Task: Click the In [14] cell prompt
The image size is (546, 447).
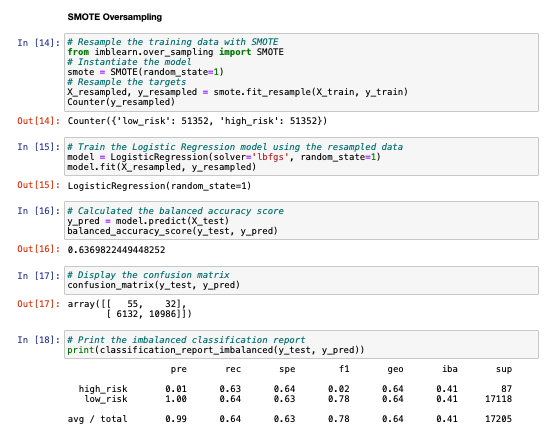Action: click(x=38, y=43)
